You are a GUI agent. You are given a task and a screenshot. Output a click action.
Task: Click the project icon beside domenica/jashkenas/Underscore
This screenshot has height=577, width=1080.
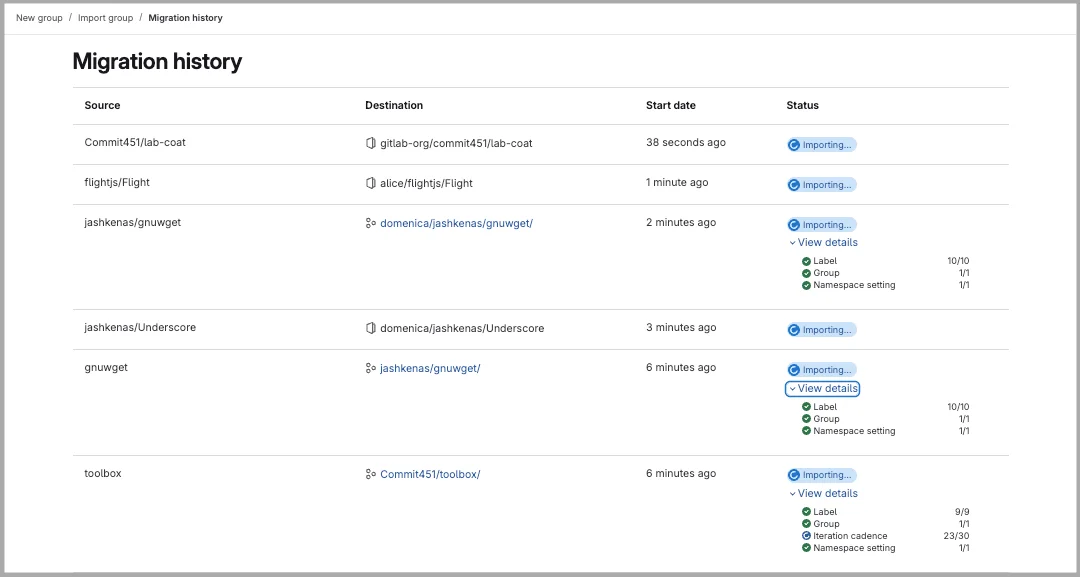coord(369,327)
